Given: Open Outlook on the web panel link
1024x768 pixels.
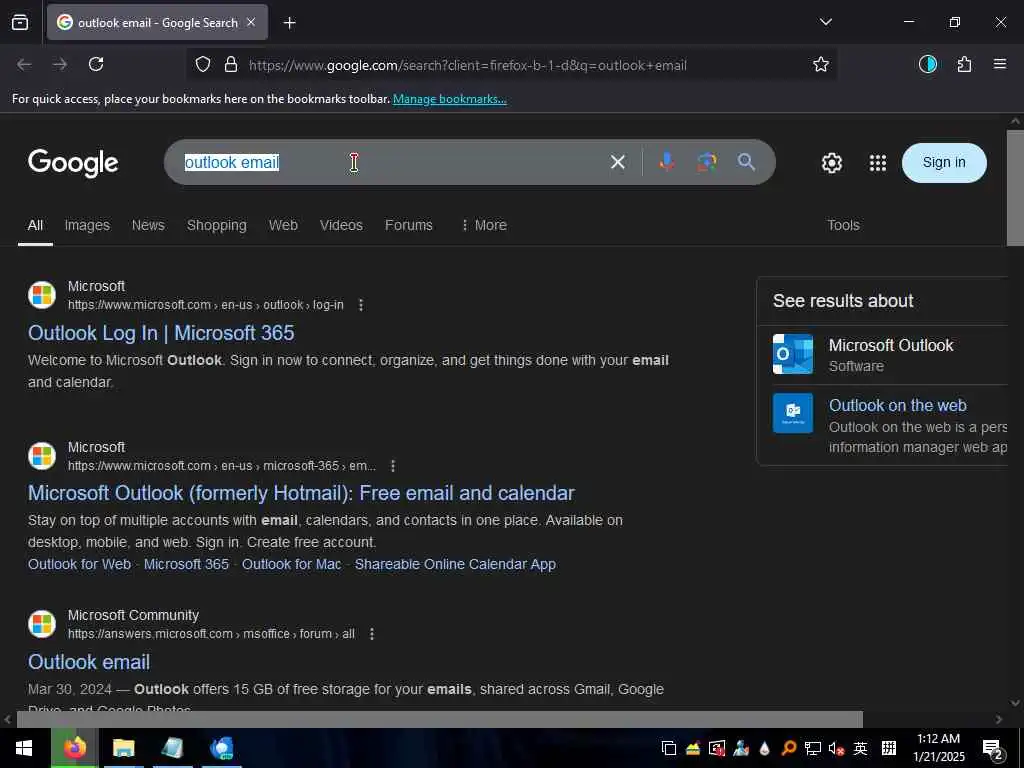Looking at the screenshot, I should pyautogui.click(x=897, y=406).
